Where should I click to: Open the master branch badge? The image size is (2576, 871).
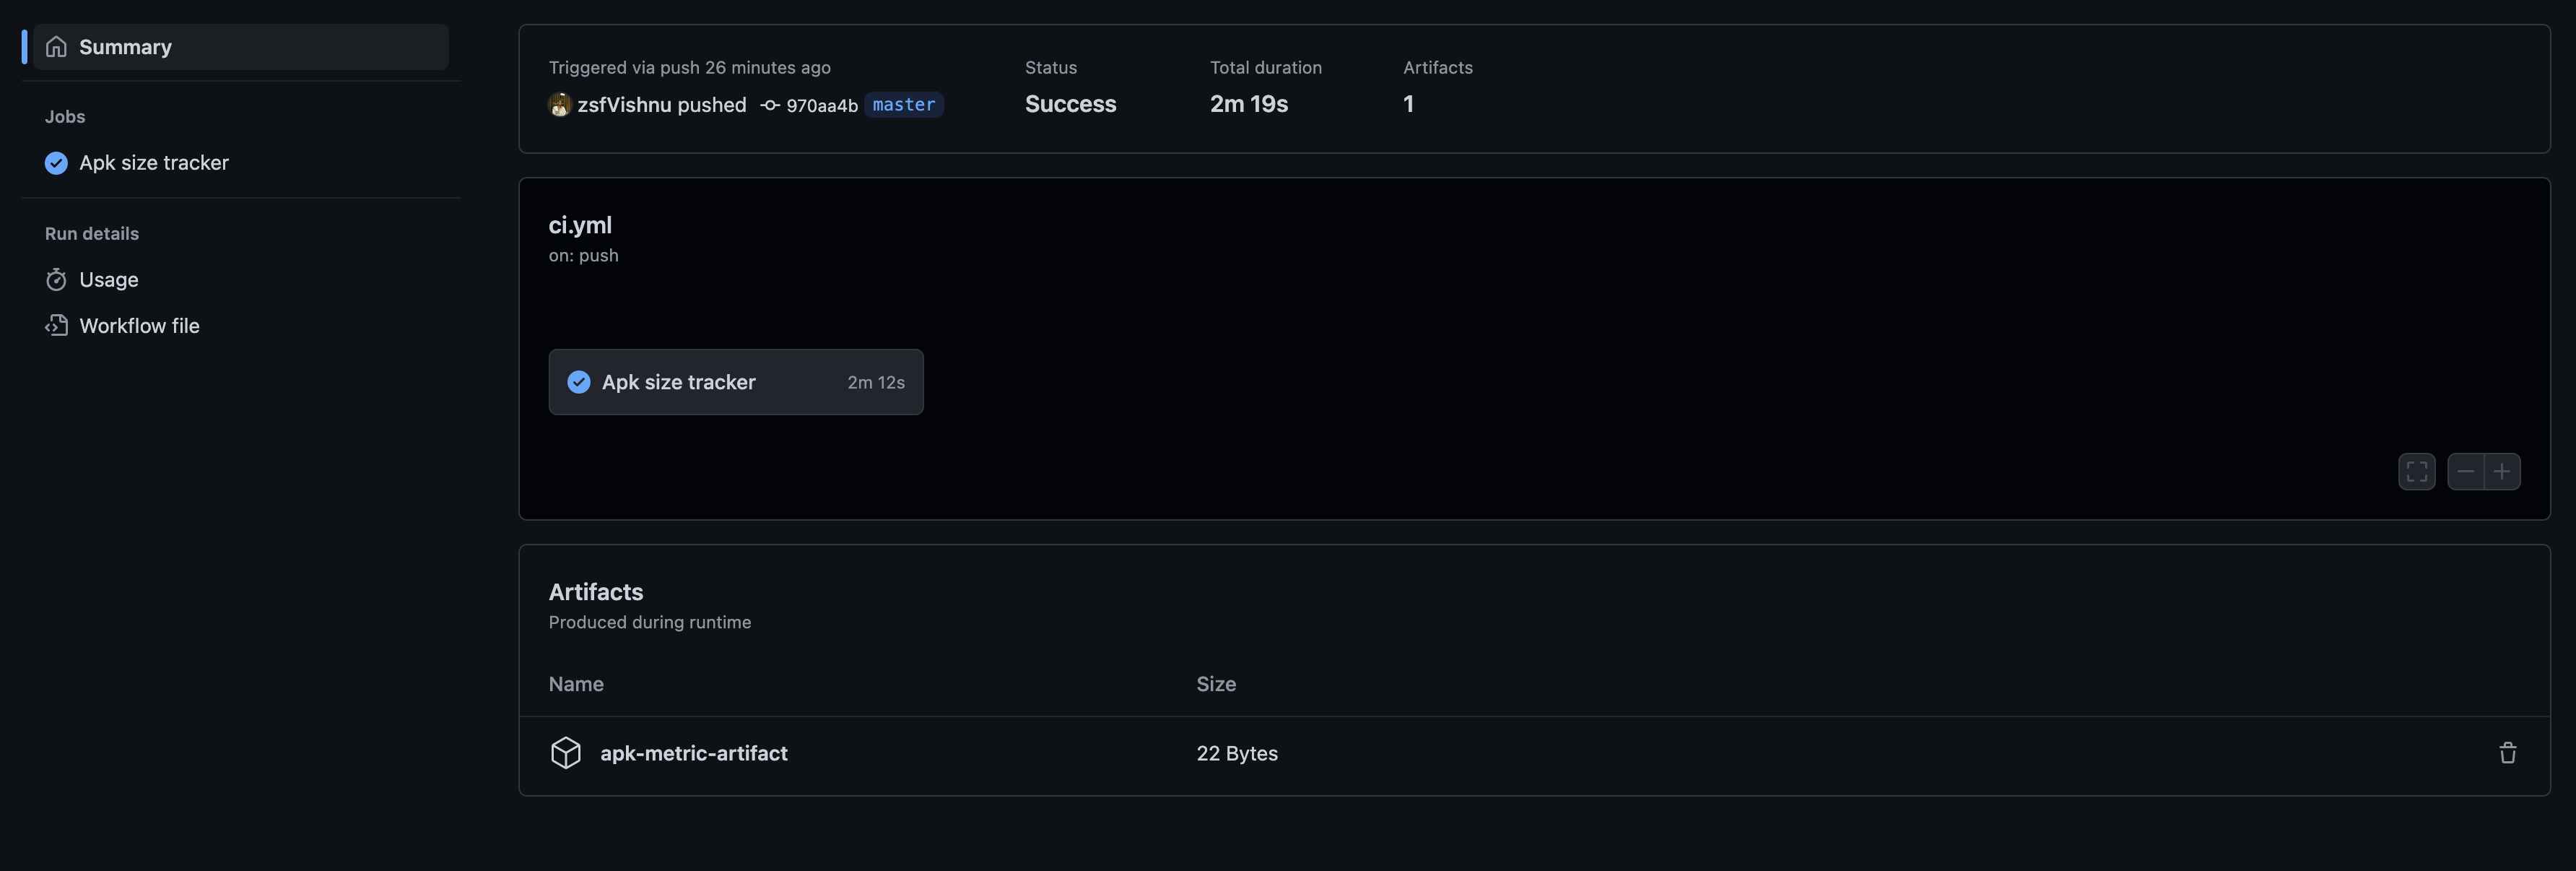click(903, 104)
